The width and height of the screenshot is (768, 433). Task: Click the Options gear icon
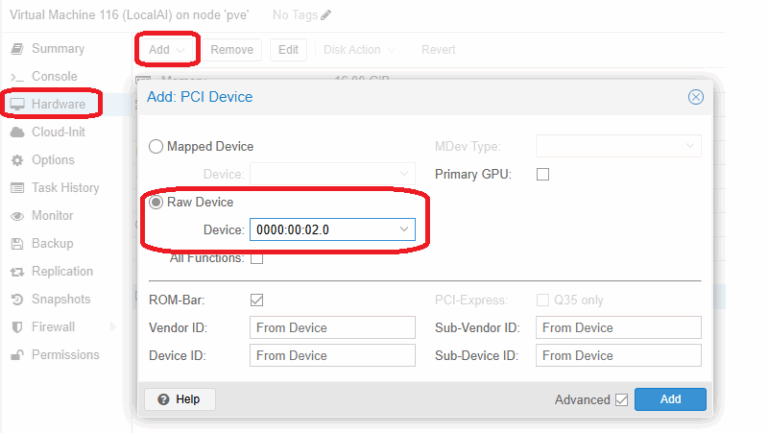click(16, 160)
